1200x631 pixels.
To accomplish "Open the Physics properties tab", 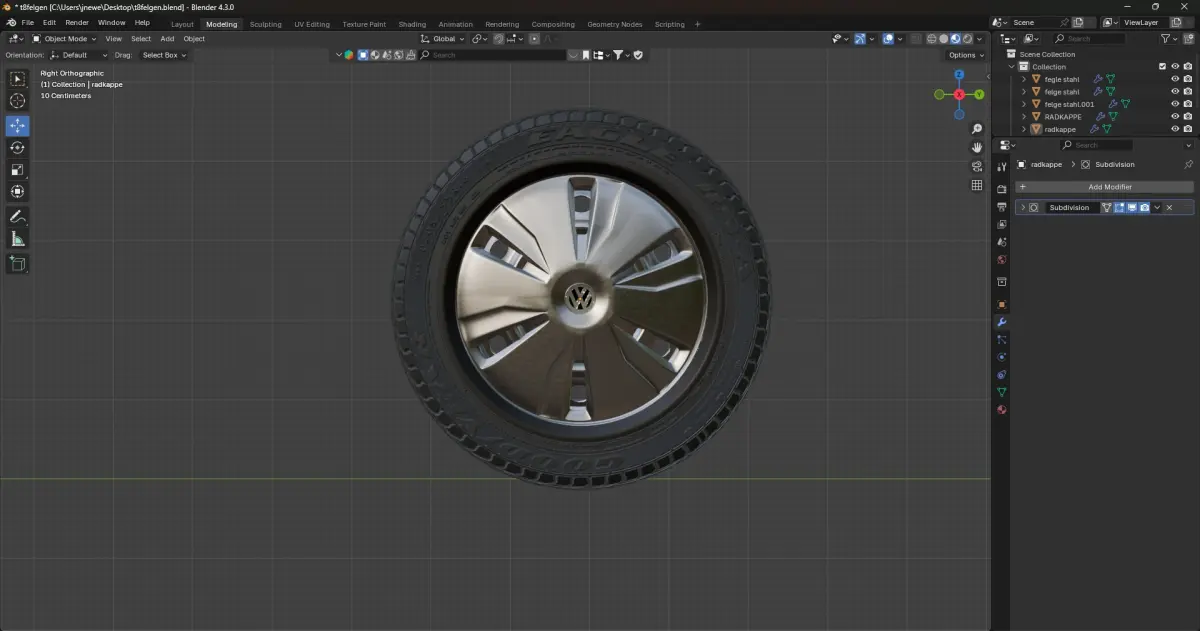I will coord(1001,357).
